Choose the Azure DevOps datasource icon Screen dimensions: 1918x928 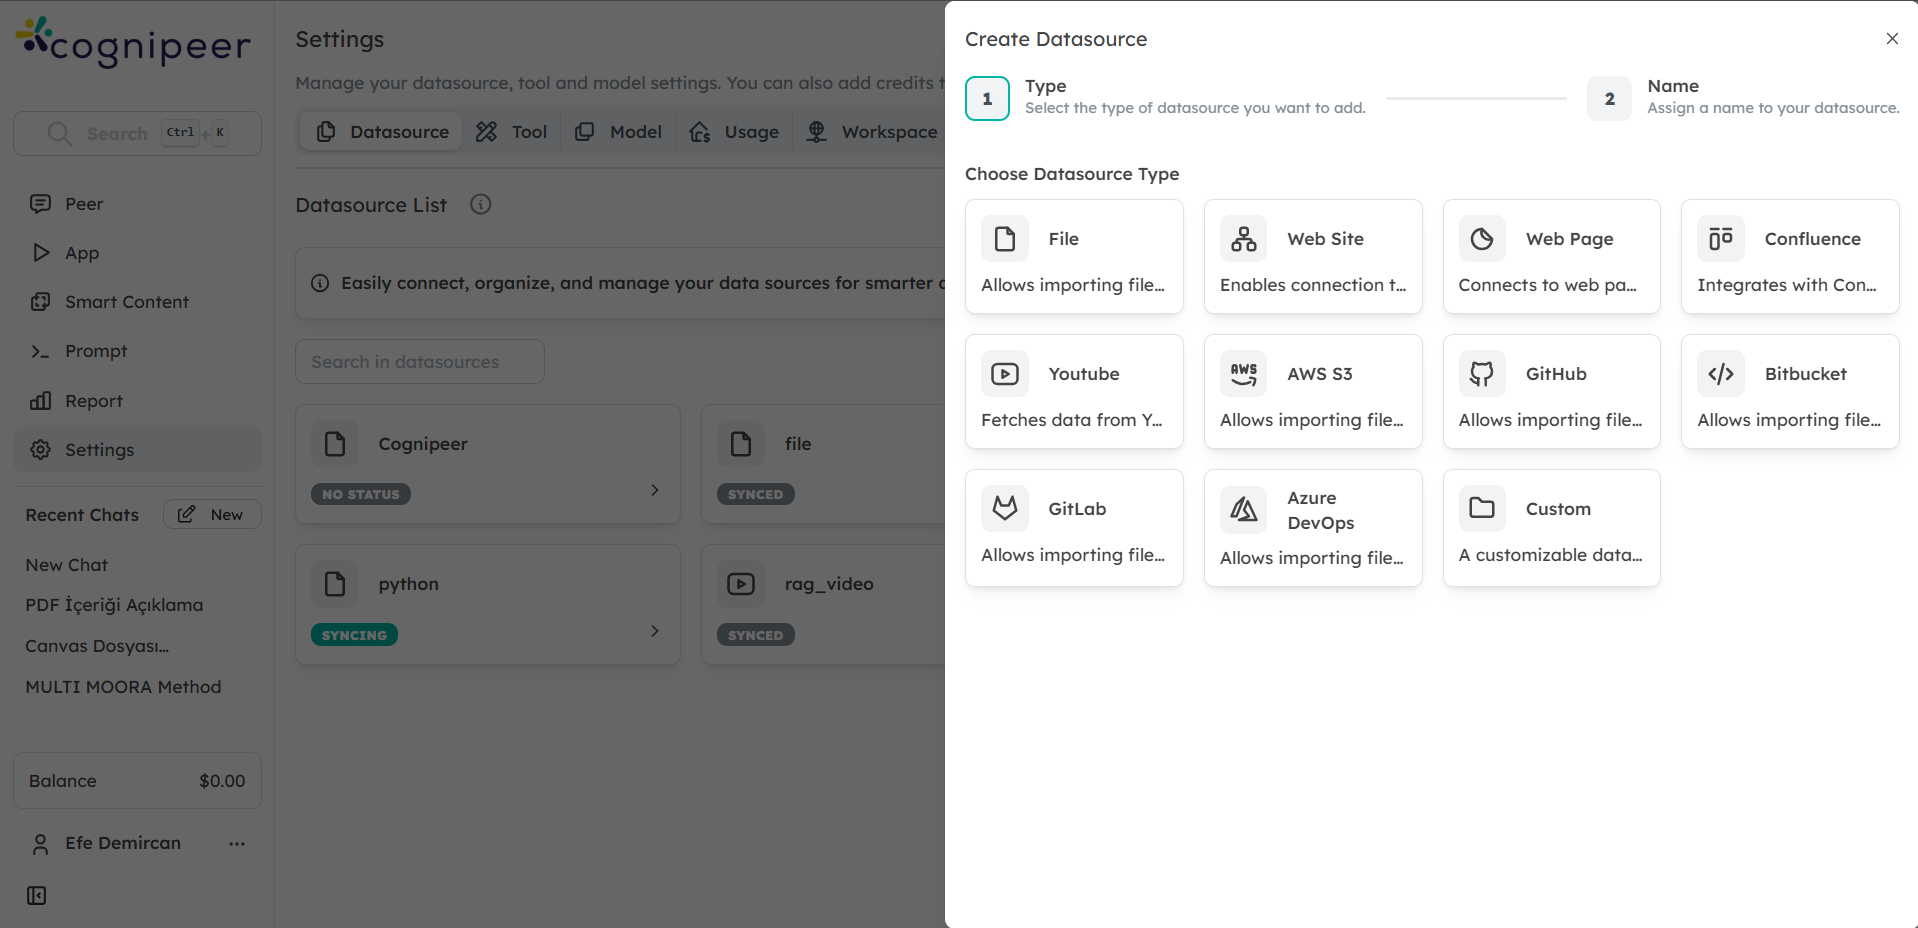pyautogui.click(x=1243, y=510)
